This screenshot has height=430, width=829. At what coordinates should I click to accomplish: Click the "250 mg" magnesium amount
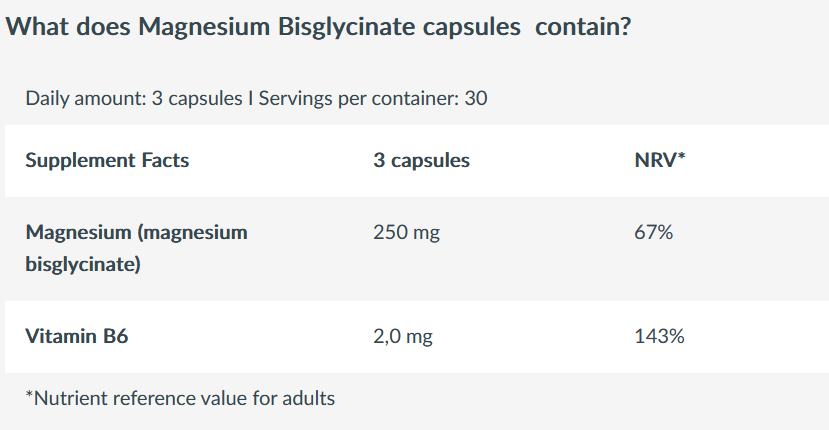[406, 233]
